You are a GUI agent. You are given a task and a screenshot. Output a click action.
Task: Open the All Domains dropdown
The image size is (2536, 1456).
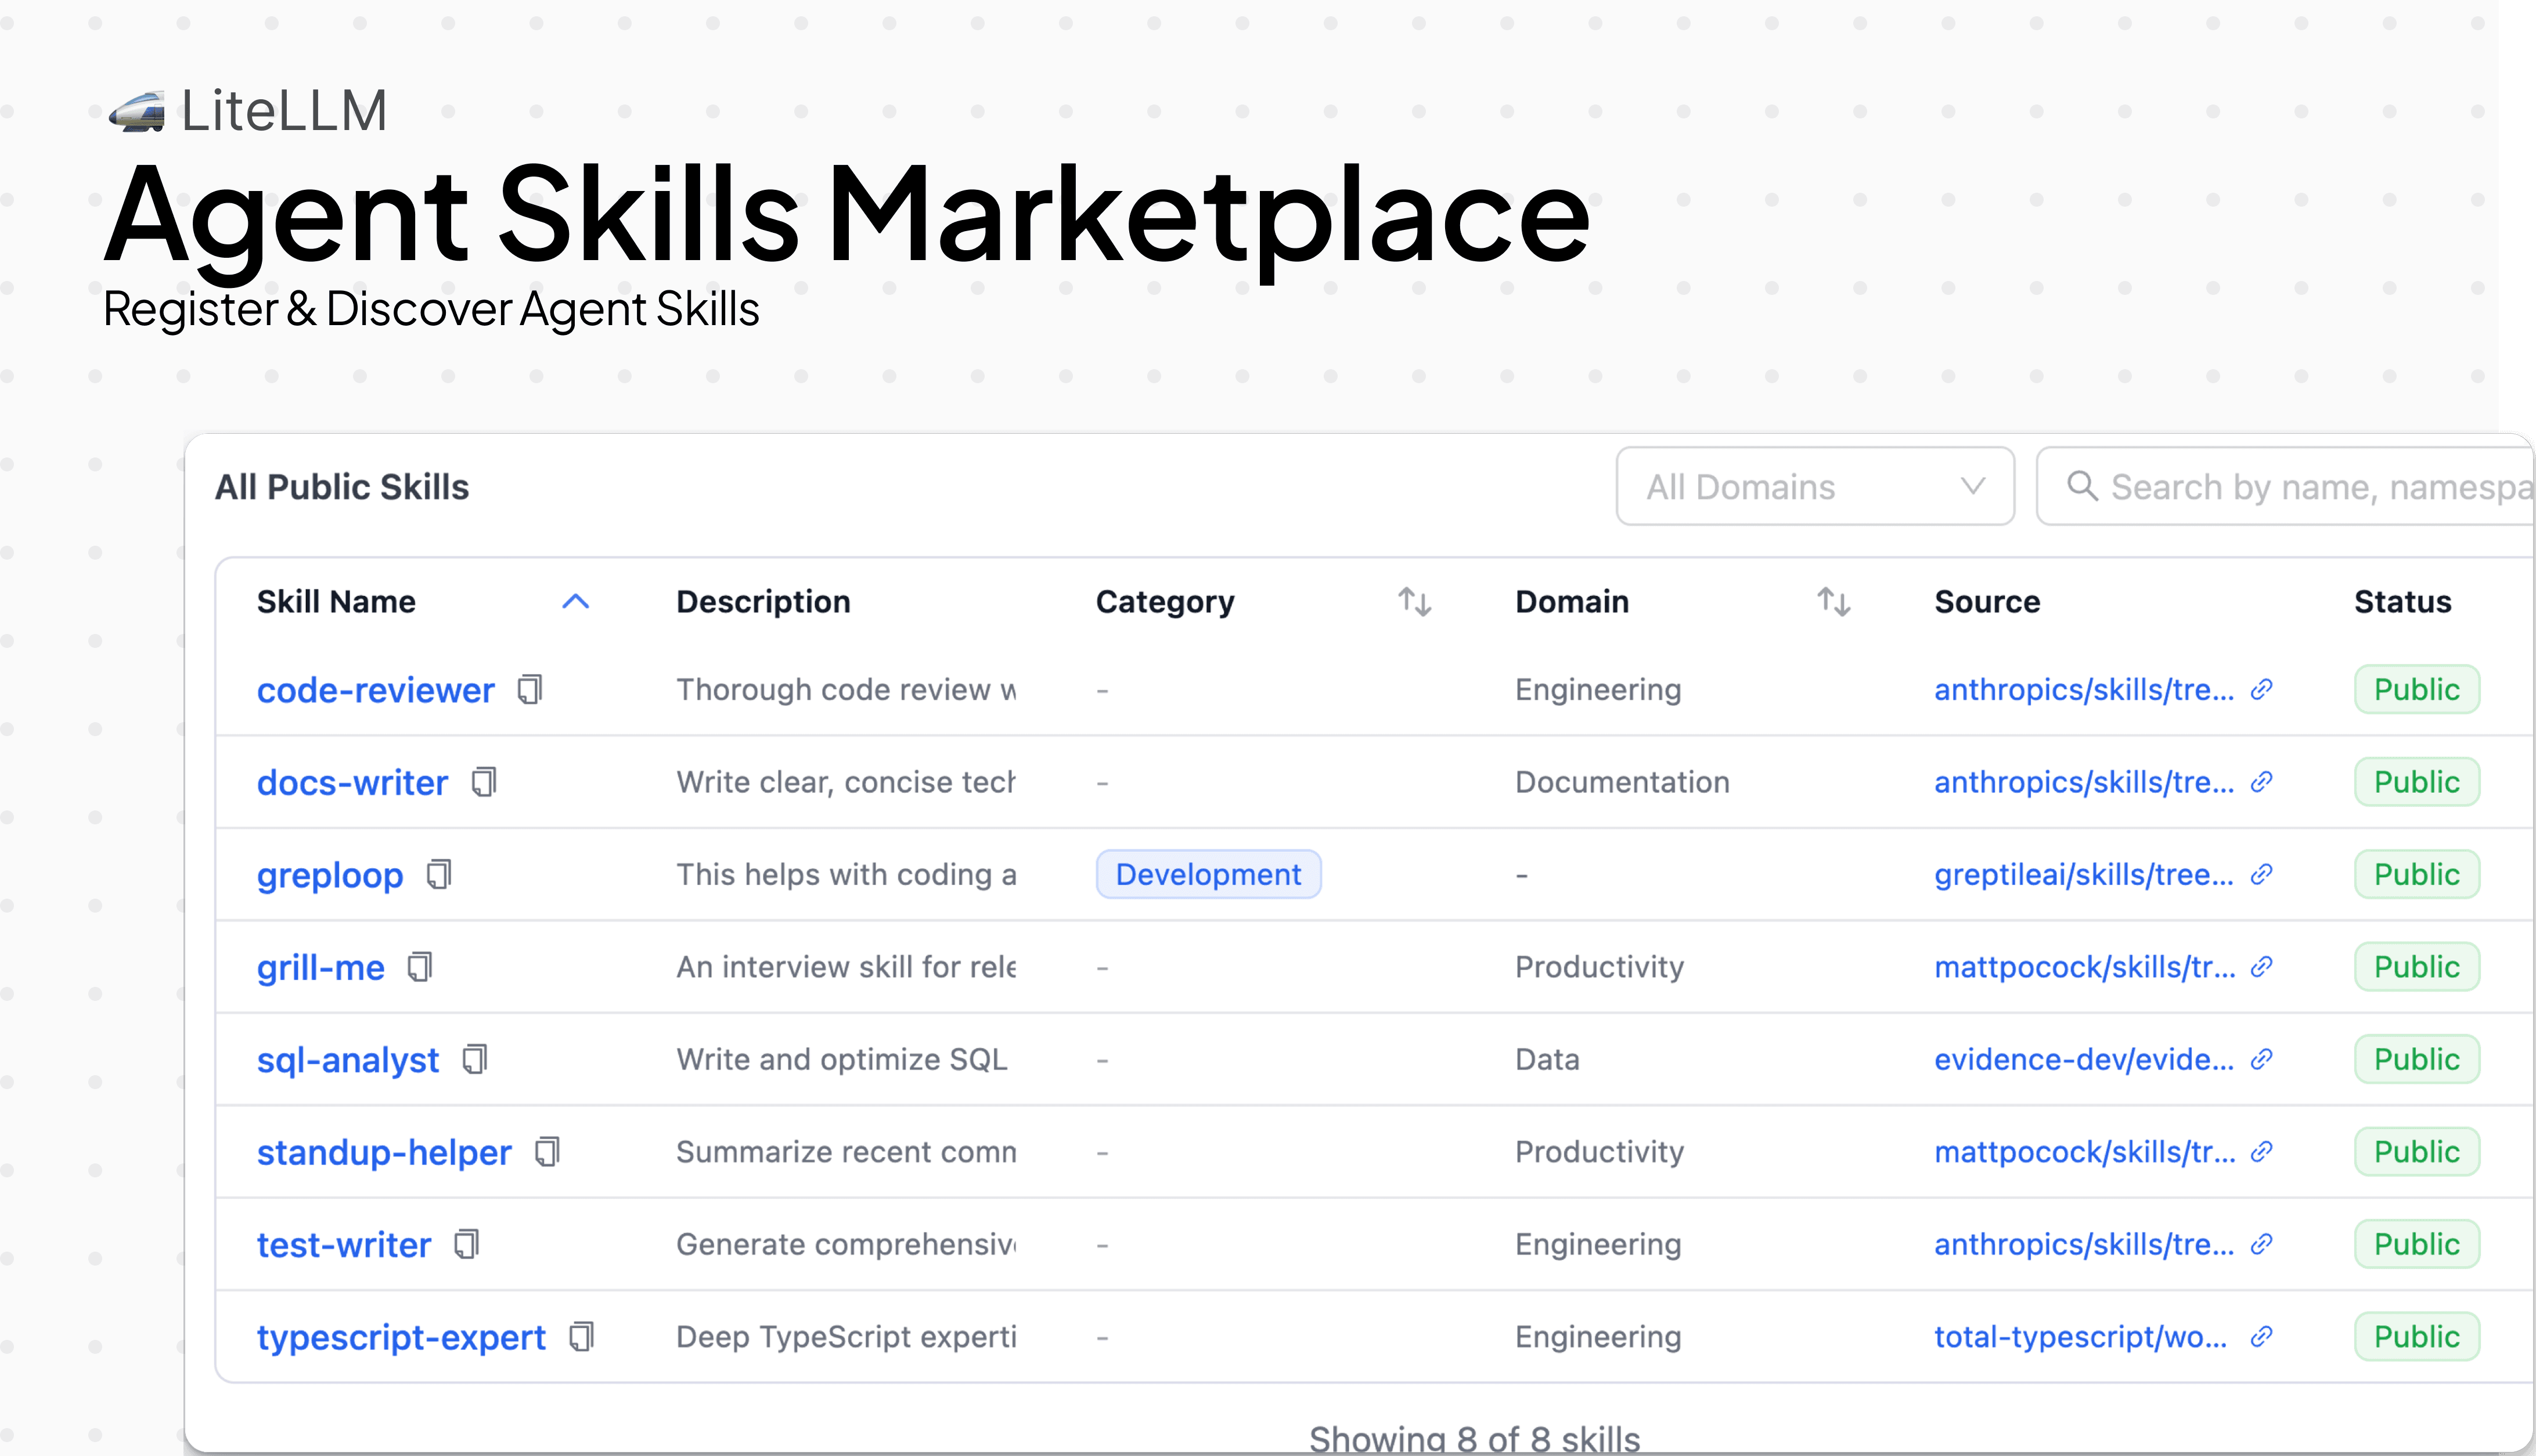coord(1815,486)
